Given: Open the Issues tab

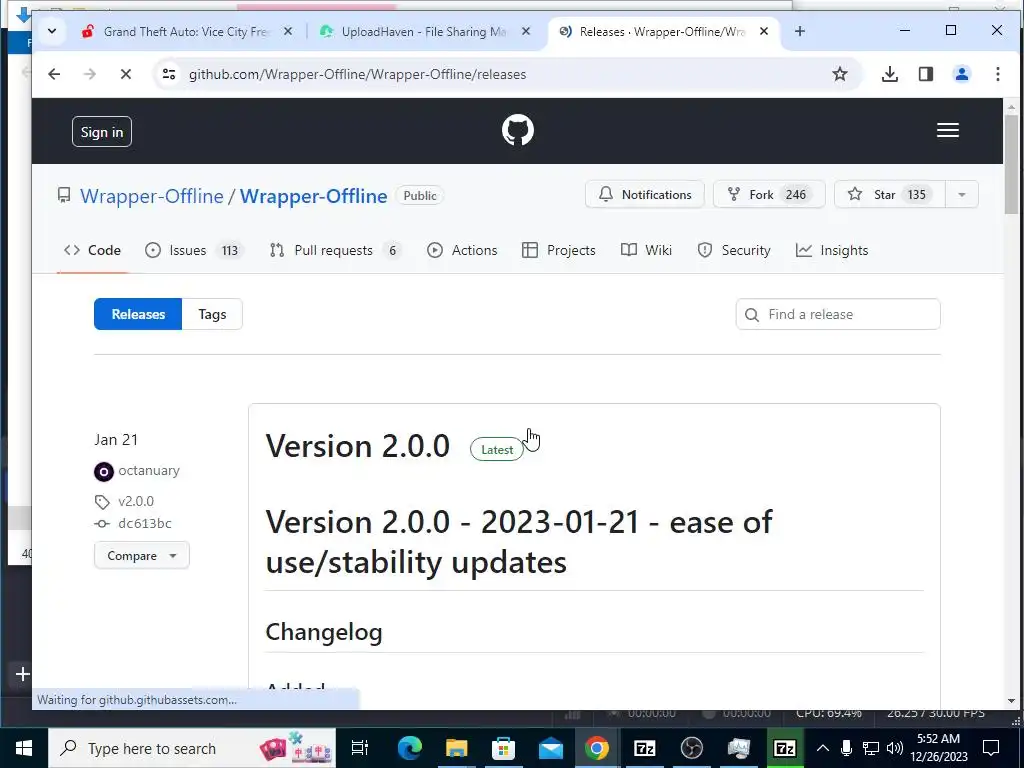Looking at the screenshot, I should 194,250.
